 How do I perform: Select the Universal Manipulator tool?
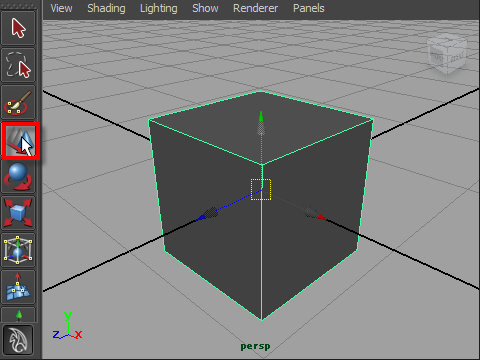click(18, 250)
